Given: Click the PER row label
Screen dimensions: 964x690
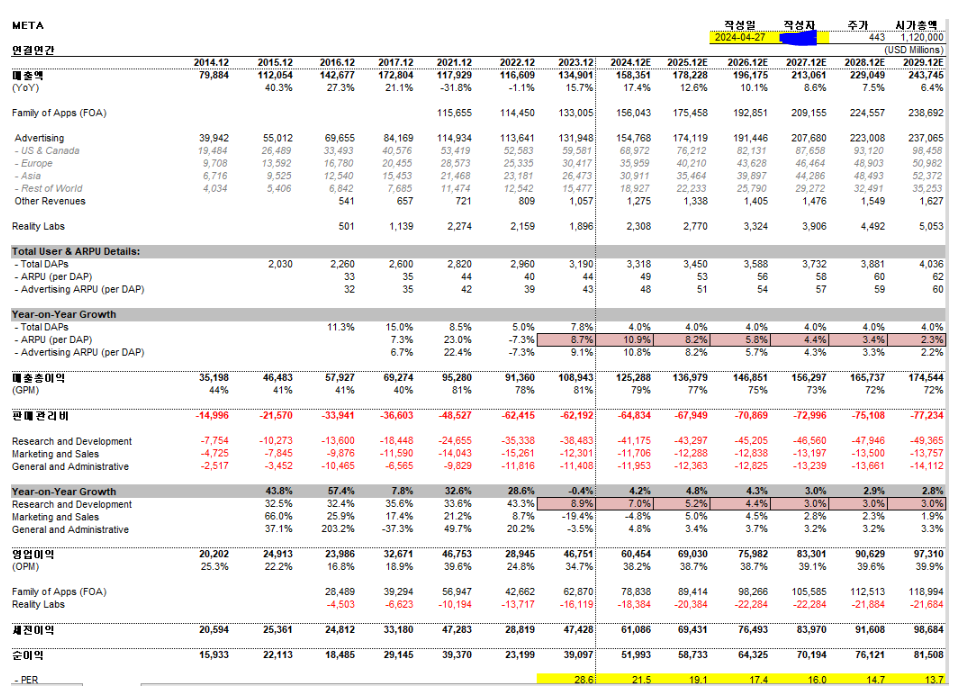Looking at the screenshot, I should [27, 680].
